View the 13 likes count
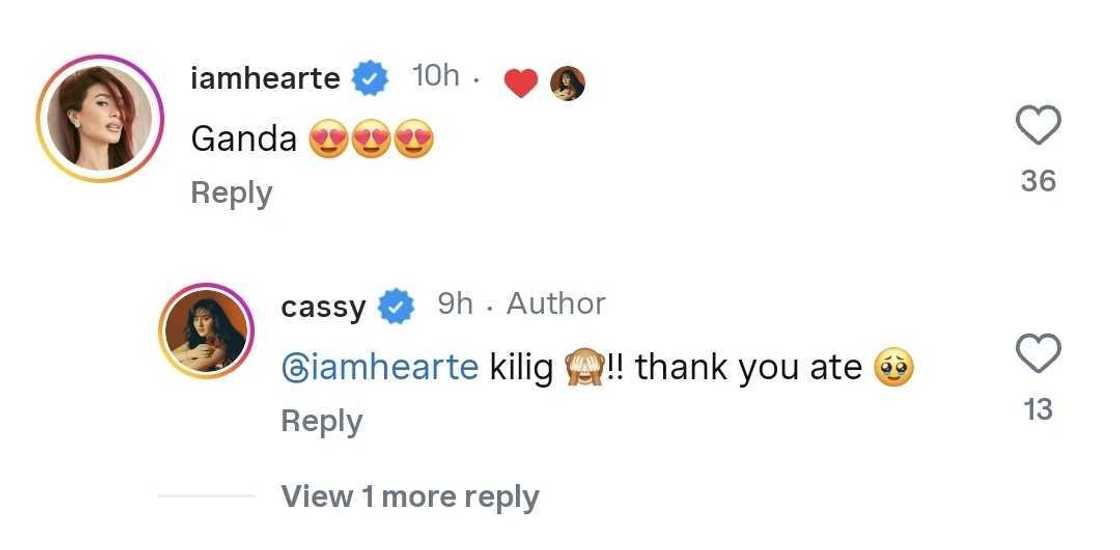1120x550 pixels. coord(1038,408)
